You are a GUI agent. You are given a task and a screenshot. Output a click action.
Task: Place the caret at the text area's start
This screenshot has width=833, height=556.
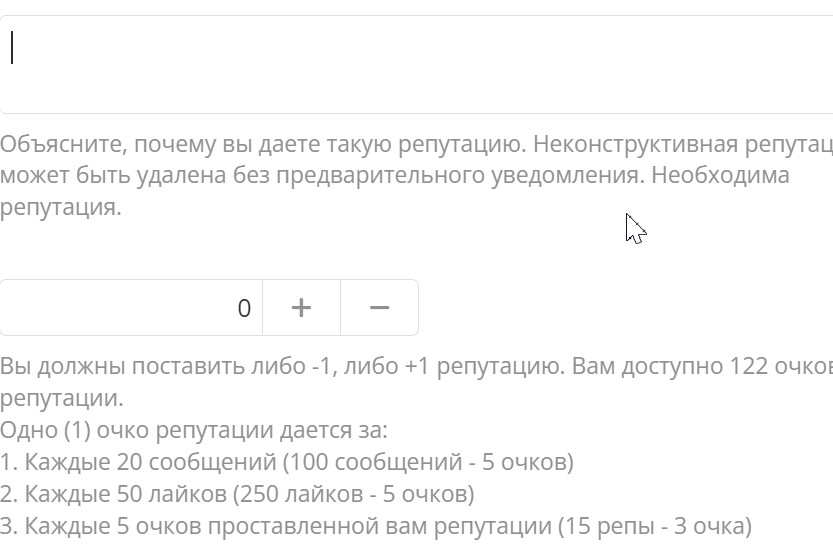pos(12,48)
